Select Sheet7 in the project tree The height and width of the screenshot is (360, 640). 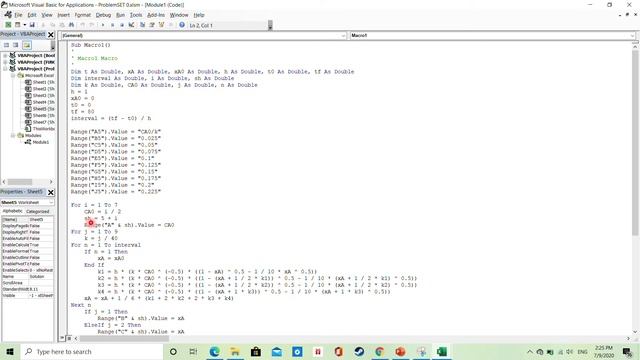(40, 122)
